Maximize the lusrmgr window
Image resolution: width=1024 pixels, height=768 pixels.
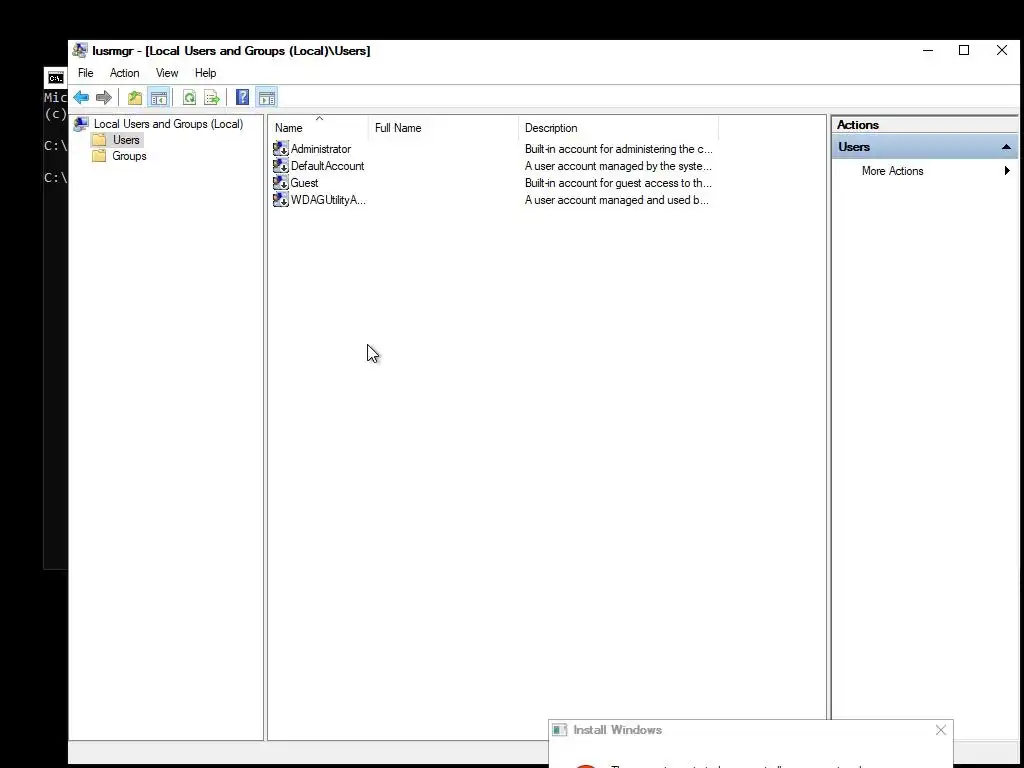coord(964,50)
